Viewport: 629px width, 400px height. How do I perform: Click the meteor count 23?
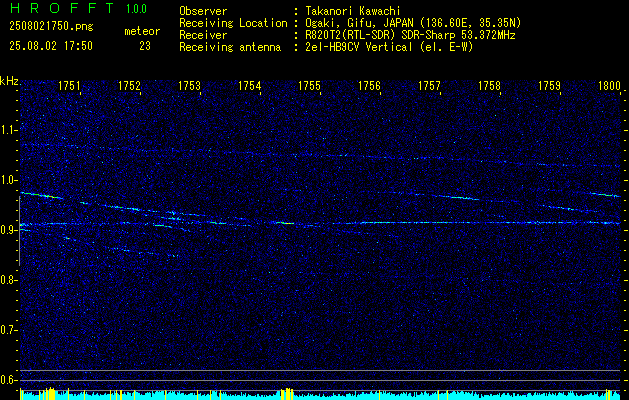145,46
